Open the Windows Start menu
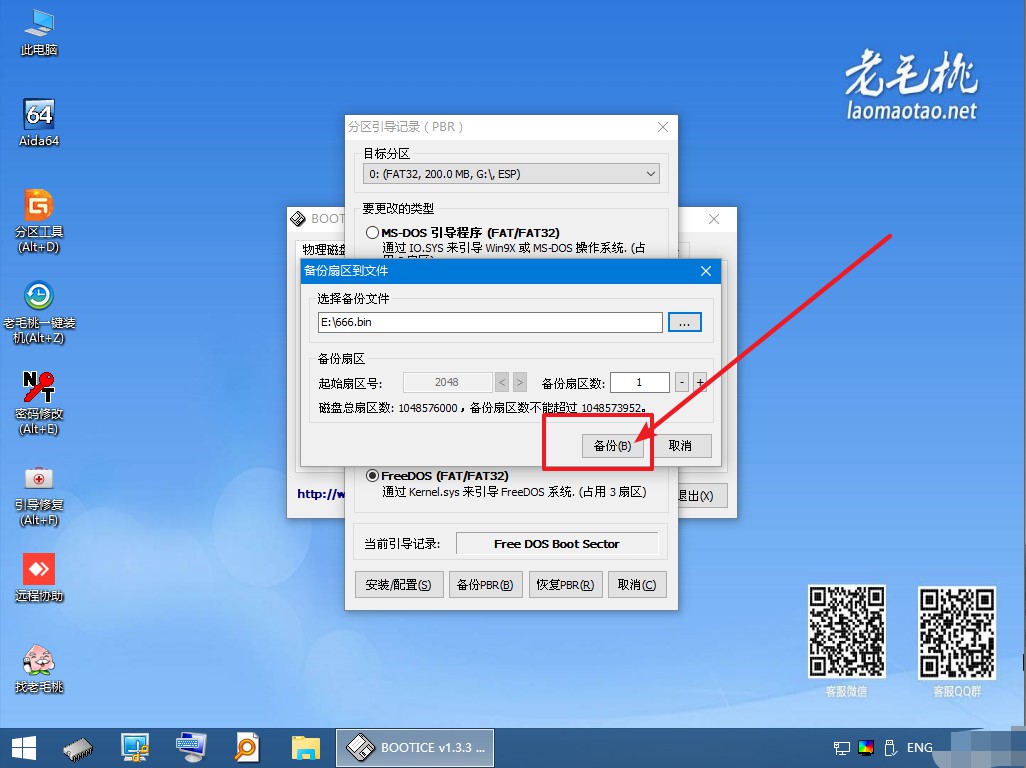Screen dimensions: 1026x768 point(24,748)
